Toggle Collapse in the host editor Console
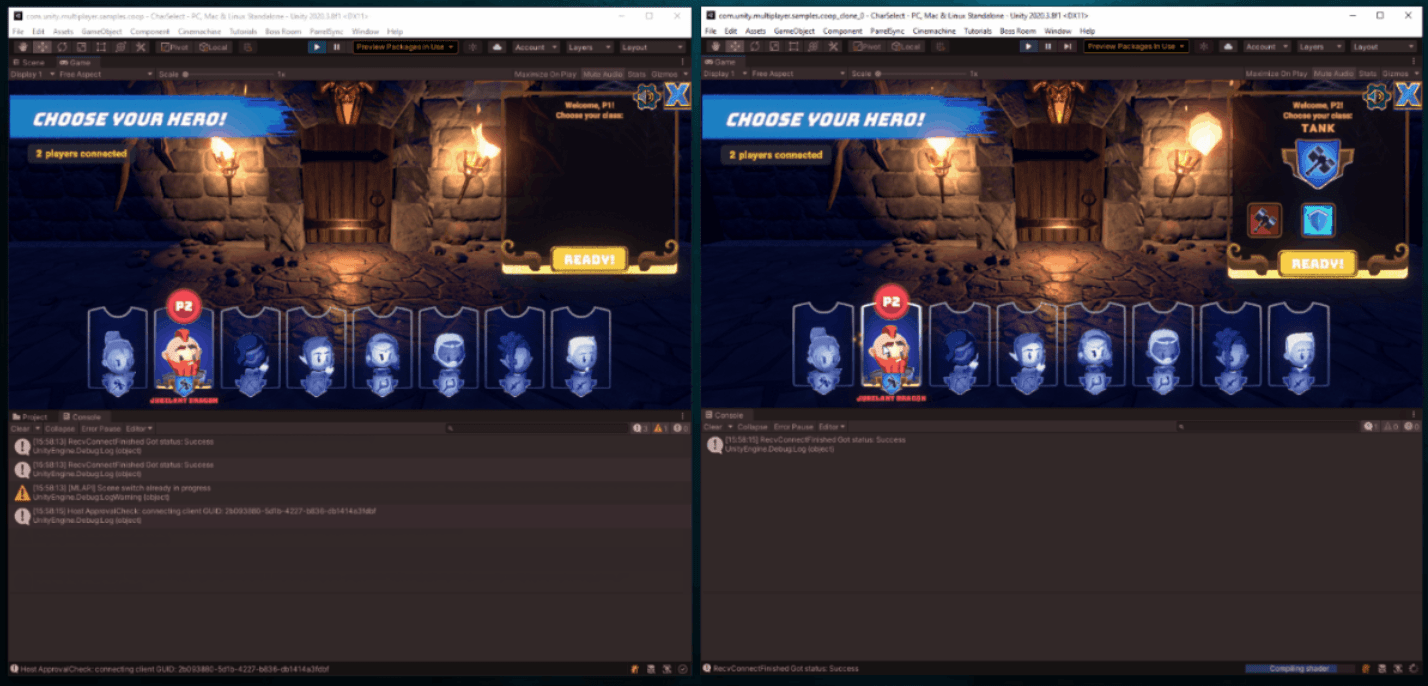 59,428
